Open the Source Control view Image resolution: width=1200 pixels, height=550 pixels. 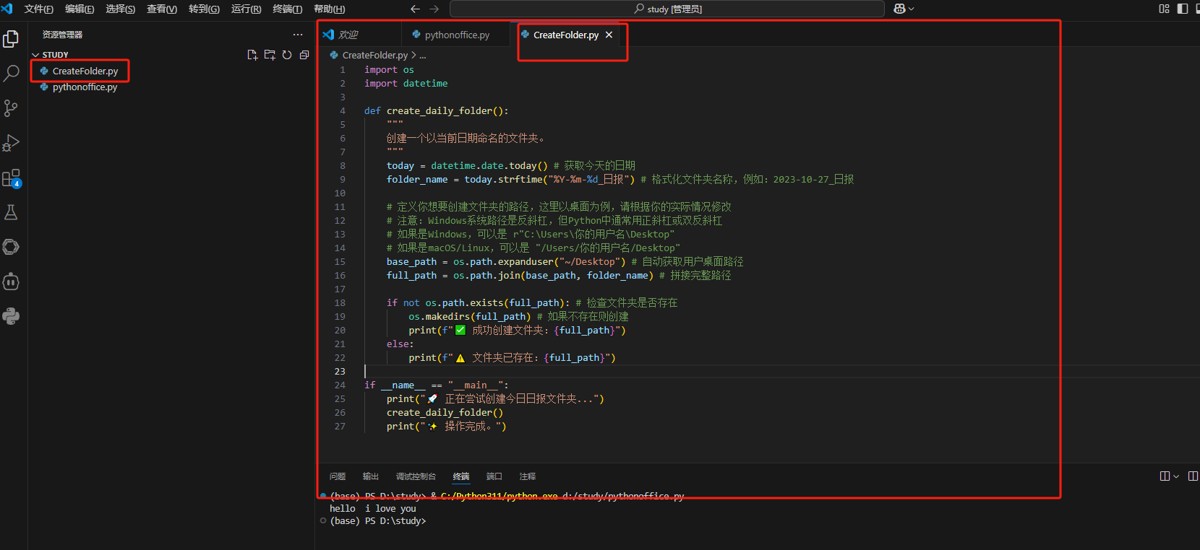[x=12, y=108]
